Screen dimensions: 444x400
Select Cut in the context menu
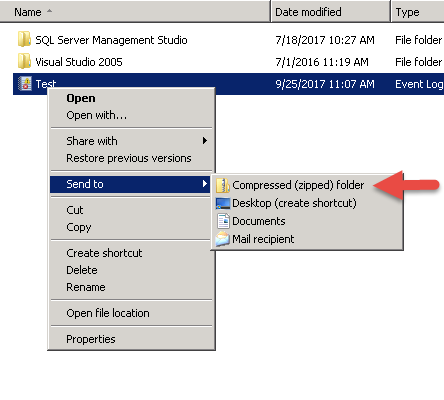tap(75, 210)
